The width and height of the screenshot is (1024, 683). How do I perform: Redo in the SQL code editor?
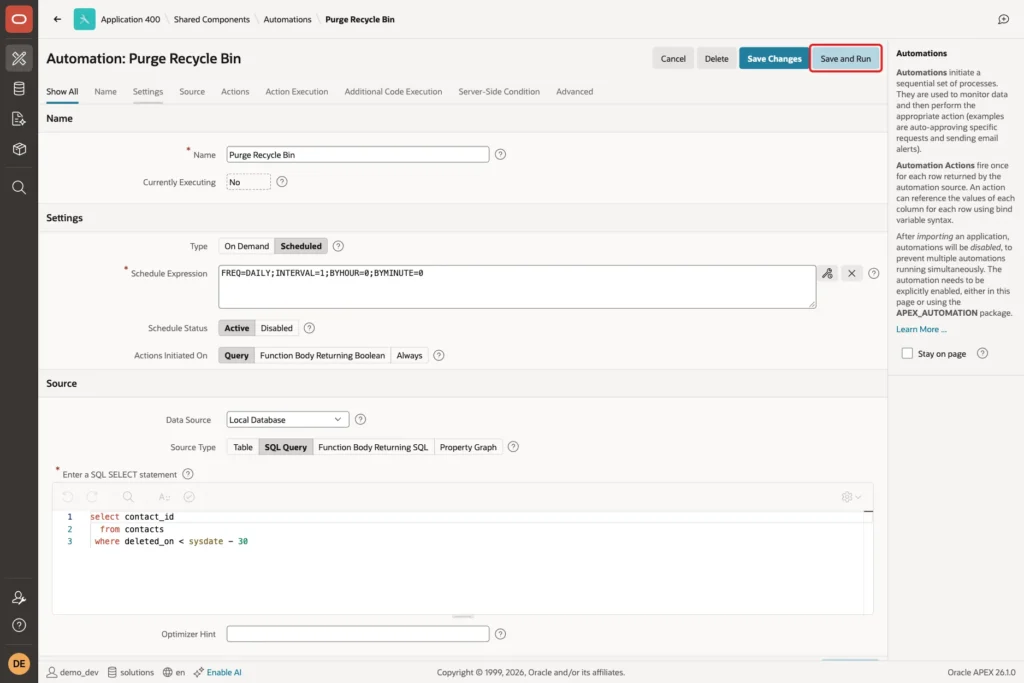[92, 497]
